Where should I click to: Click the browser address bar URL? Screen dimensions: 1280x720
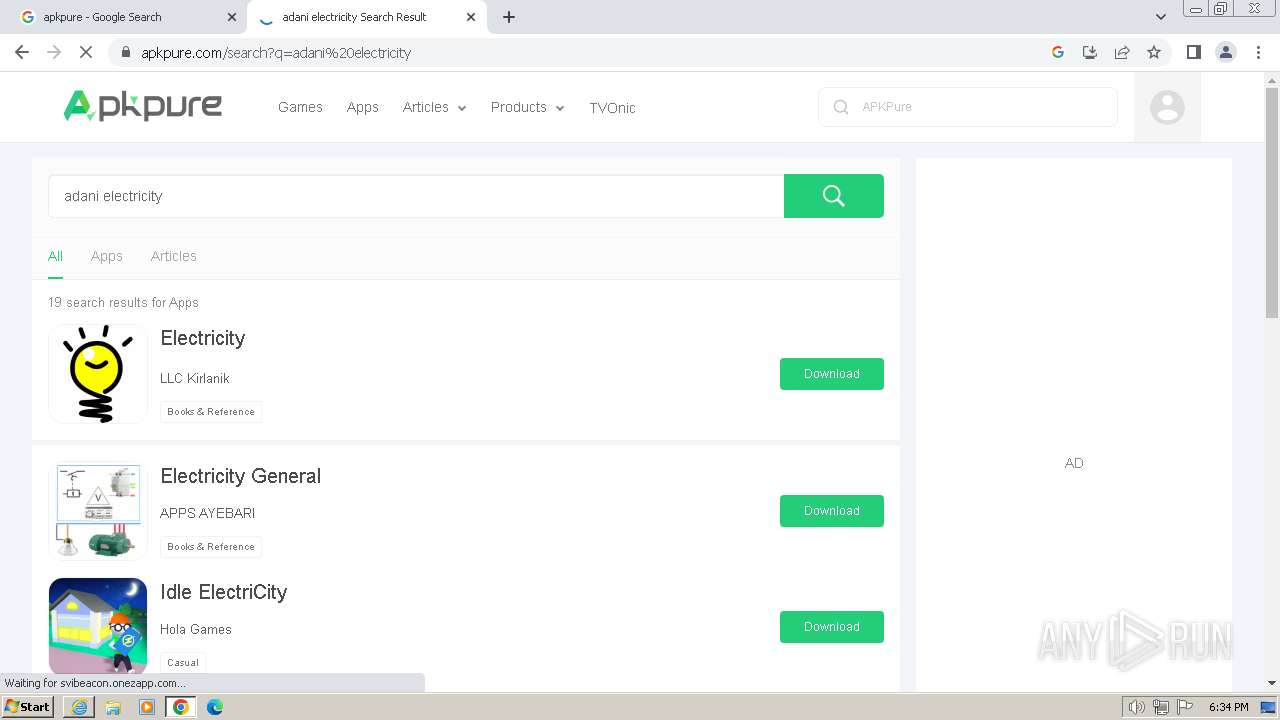(276, 53)
